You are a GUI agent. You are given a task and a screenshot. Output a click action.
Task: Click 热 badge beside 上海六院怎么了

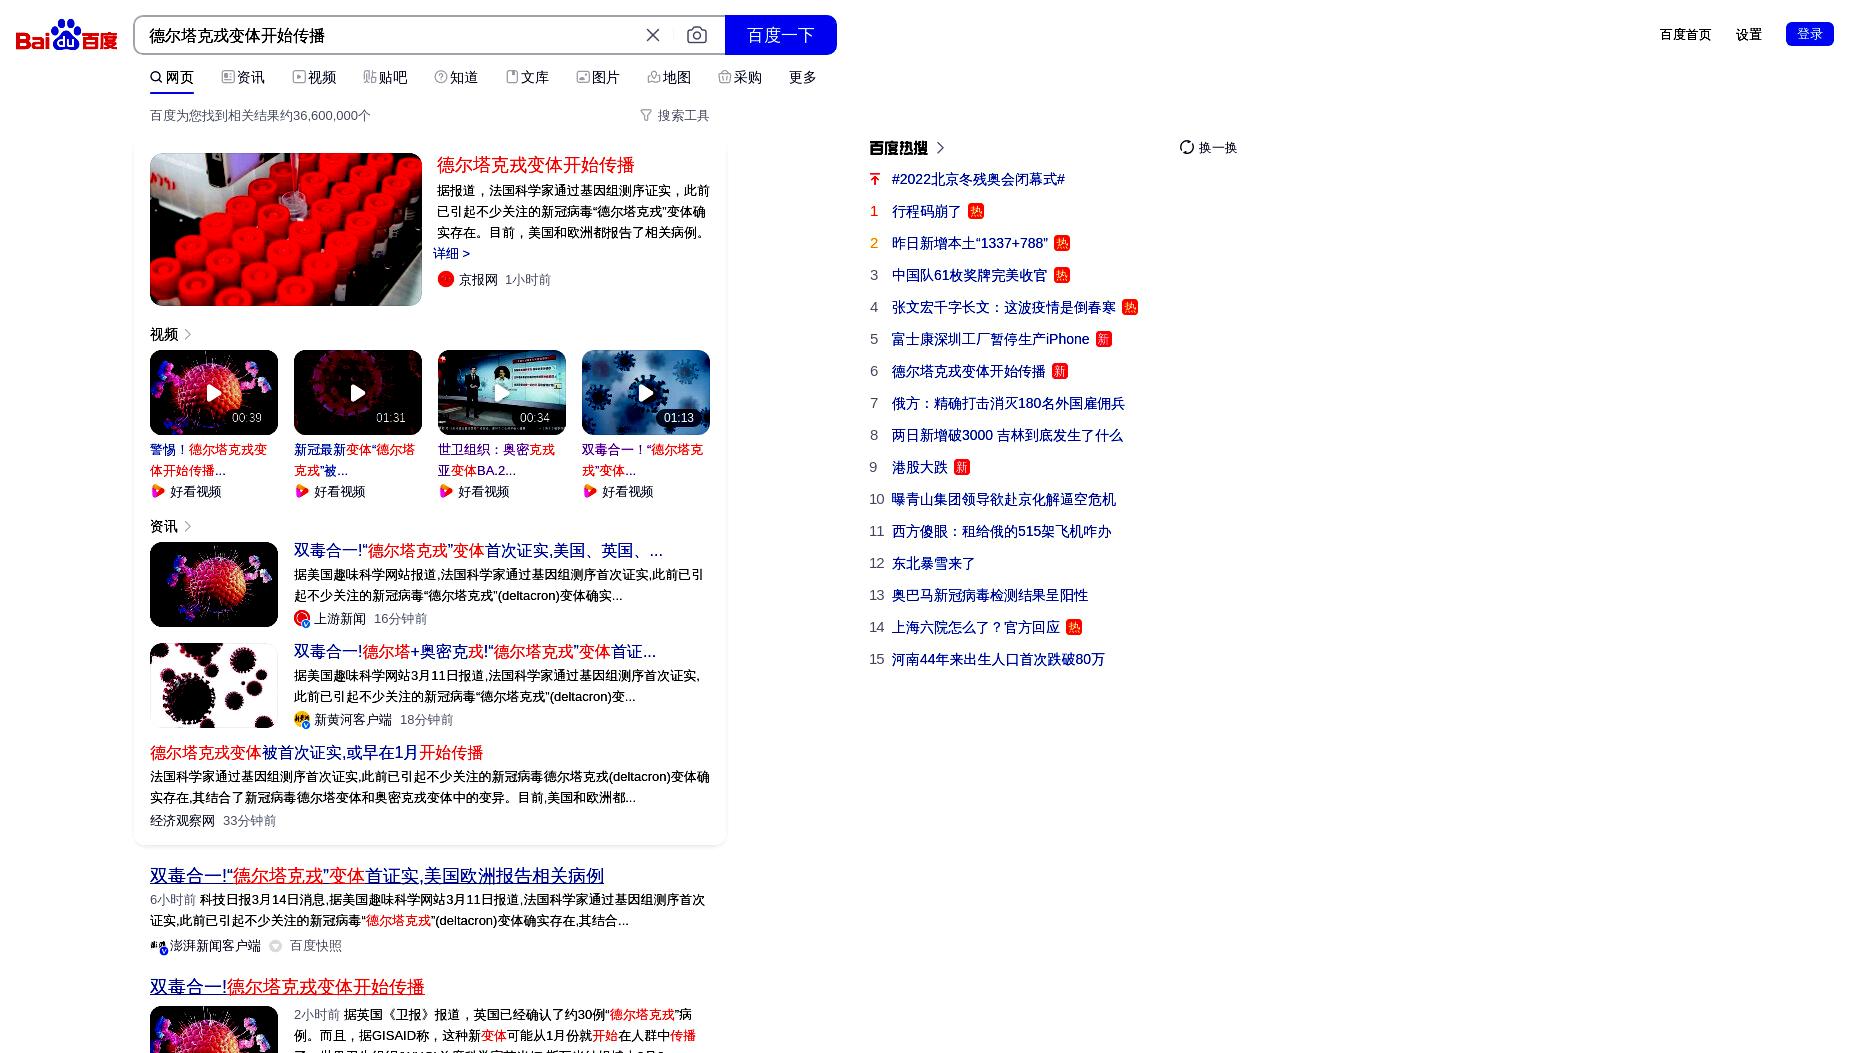click(x=1074, y=627)
